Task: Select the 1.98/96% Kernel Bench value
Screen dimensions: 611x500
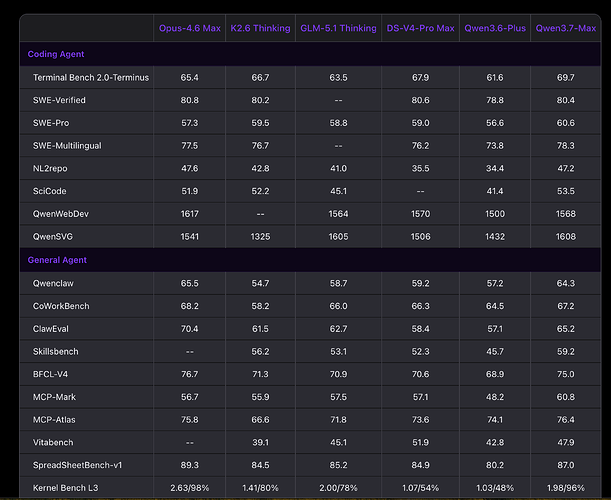Action: pyautogui.click(x=566, y=488)
